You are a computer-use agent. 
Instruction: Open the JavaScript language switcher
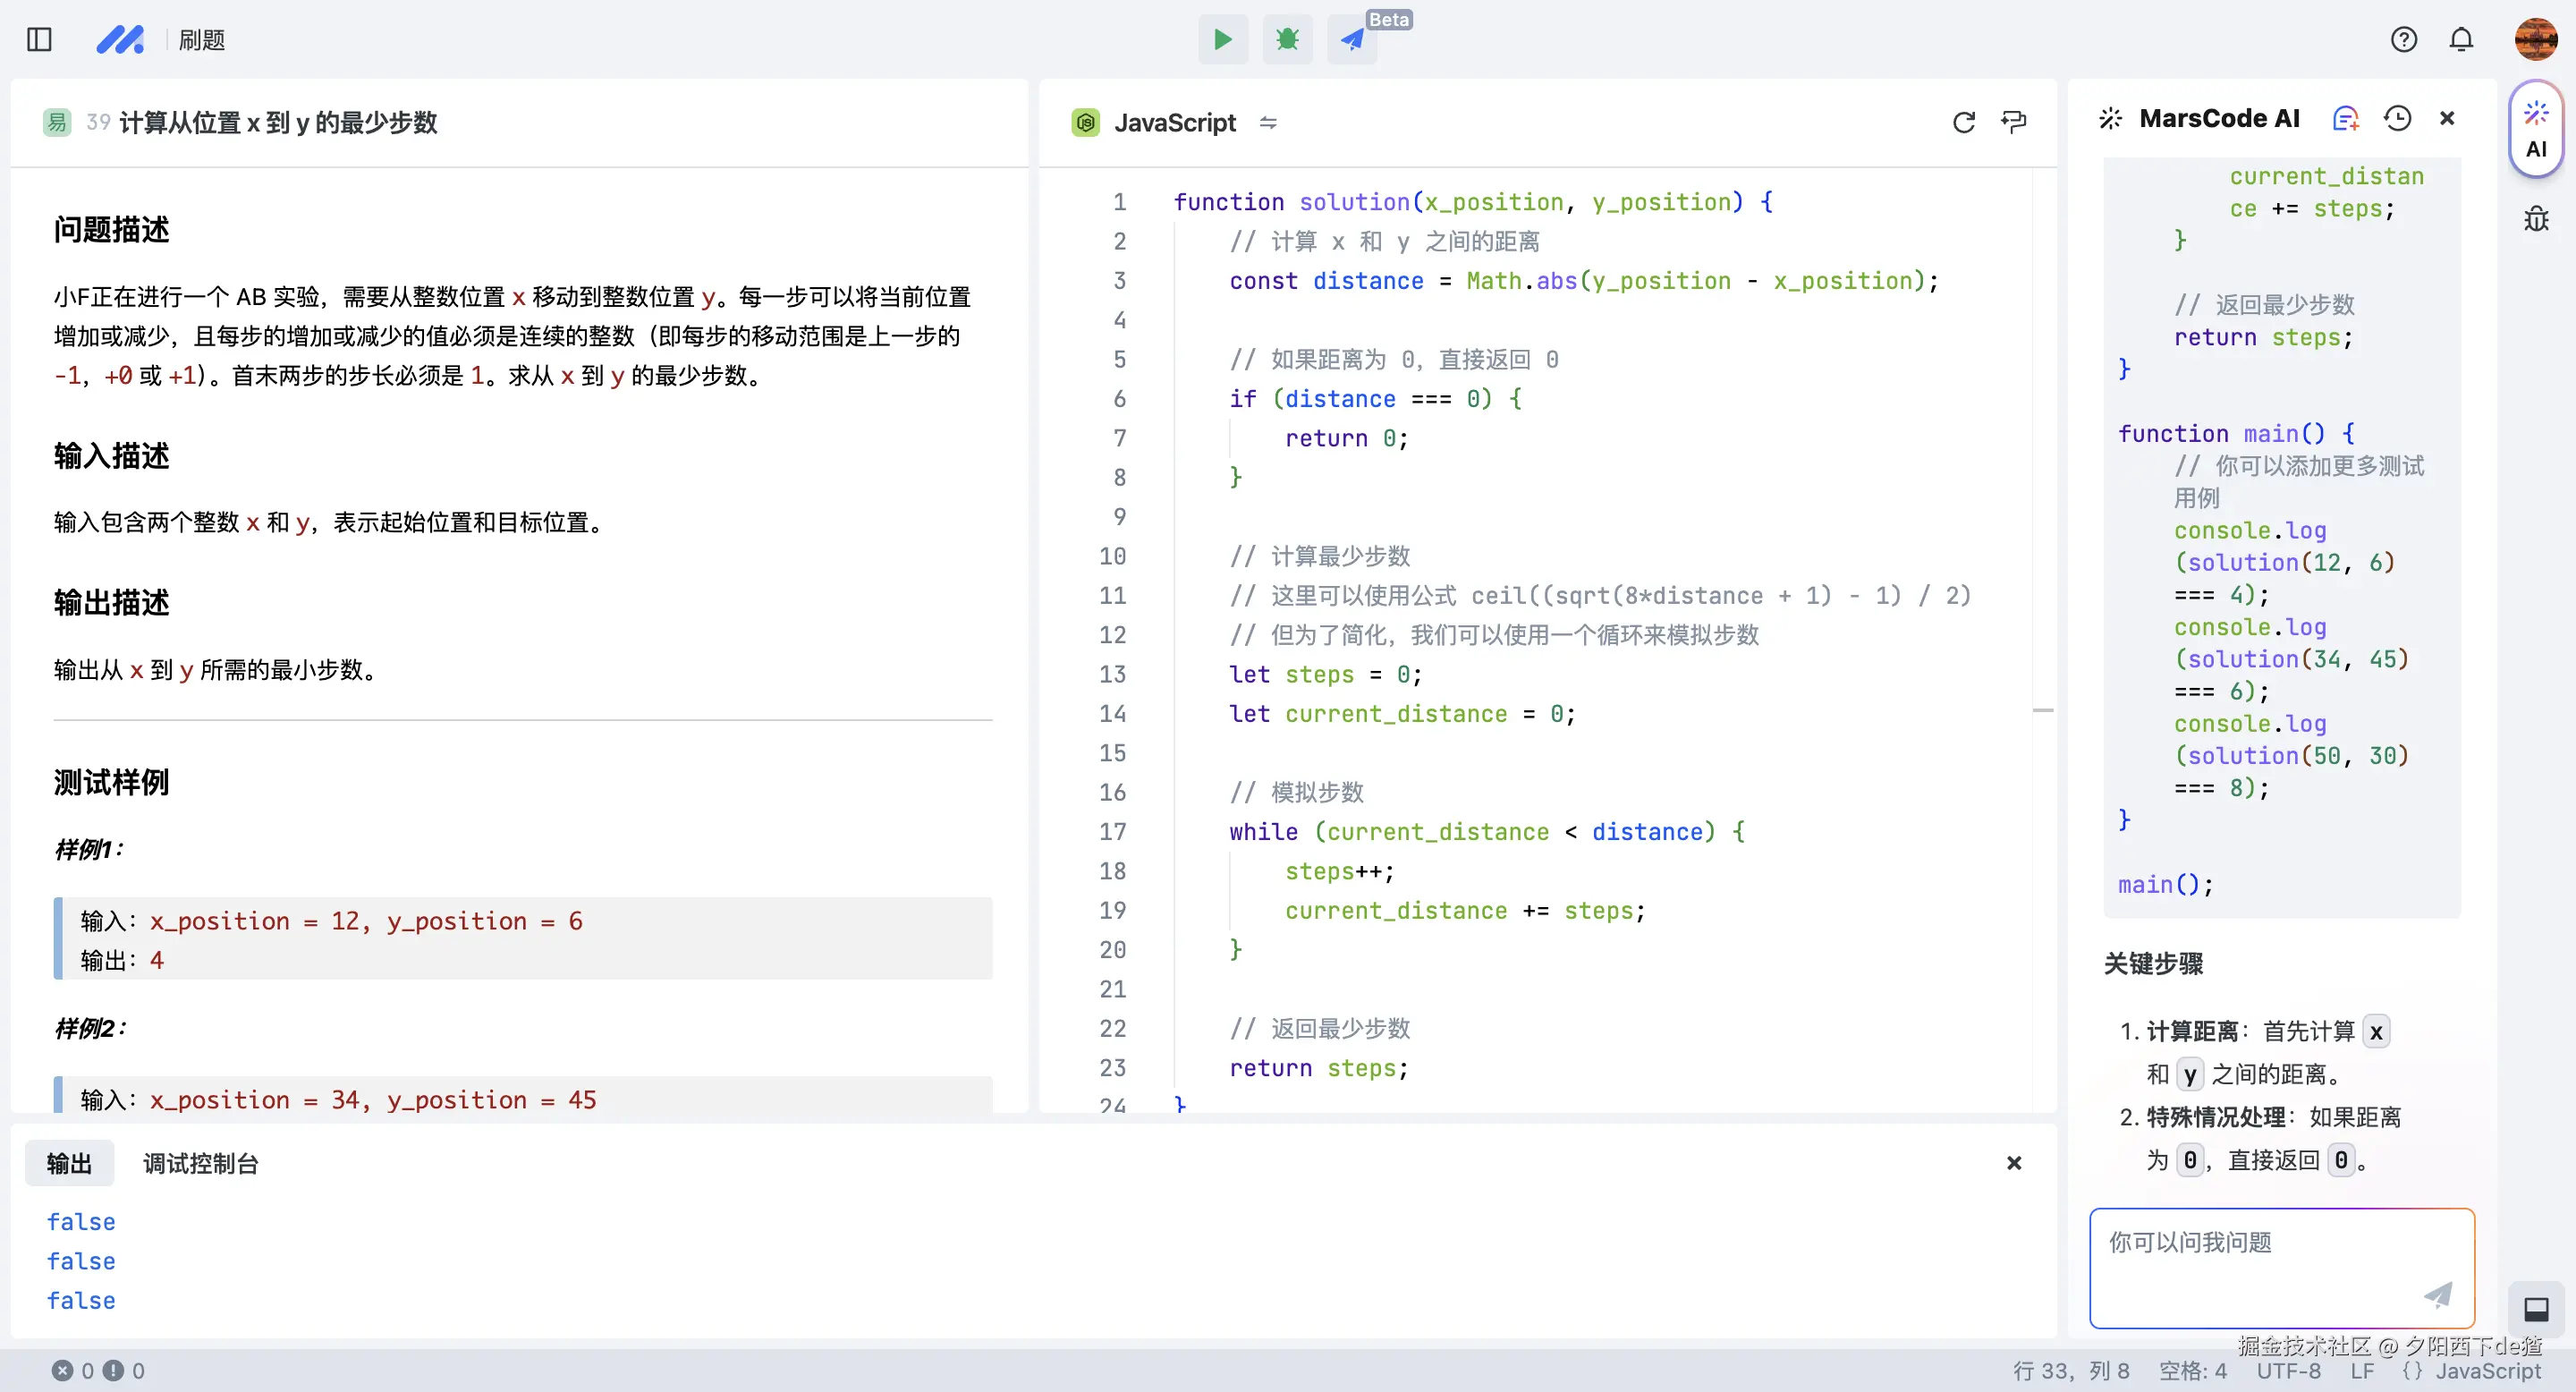1268,122
